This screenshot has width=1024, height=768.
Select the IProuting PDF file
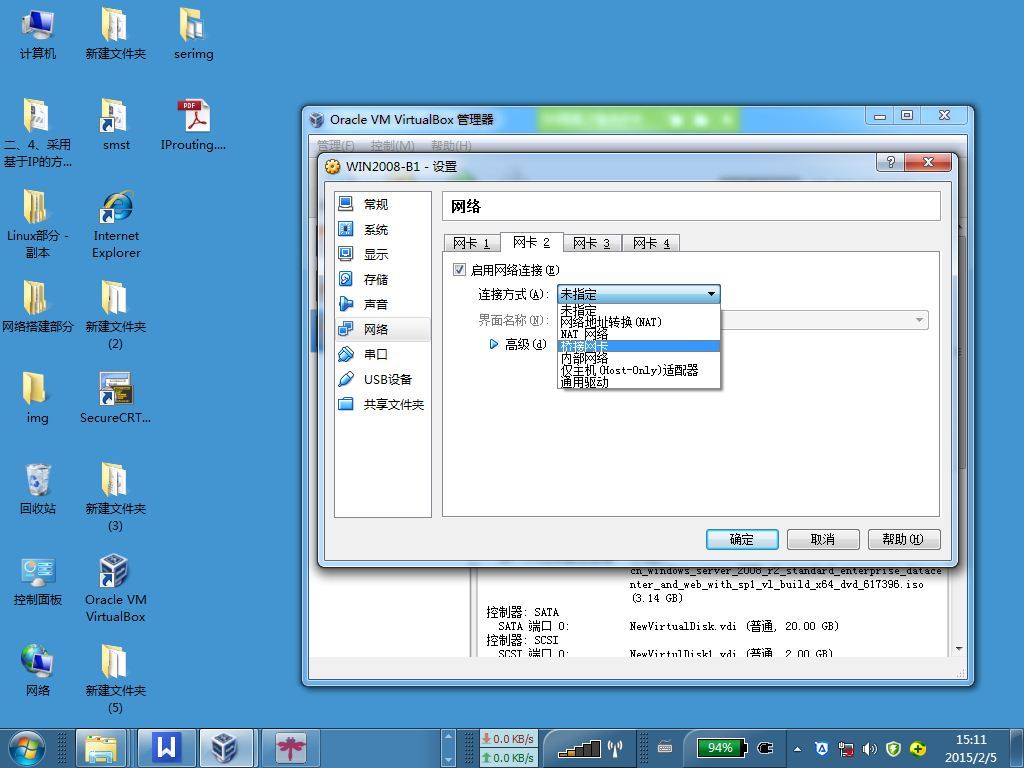[x=193, y=125]
